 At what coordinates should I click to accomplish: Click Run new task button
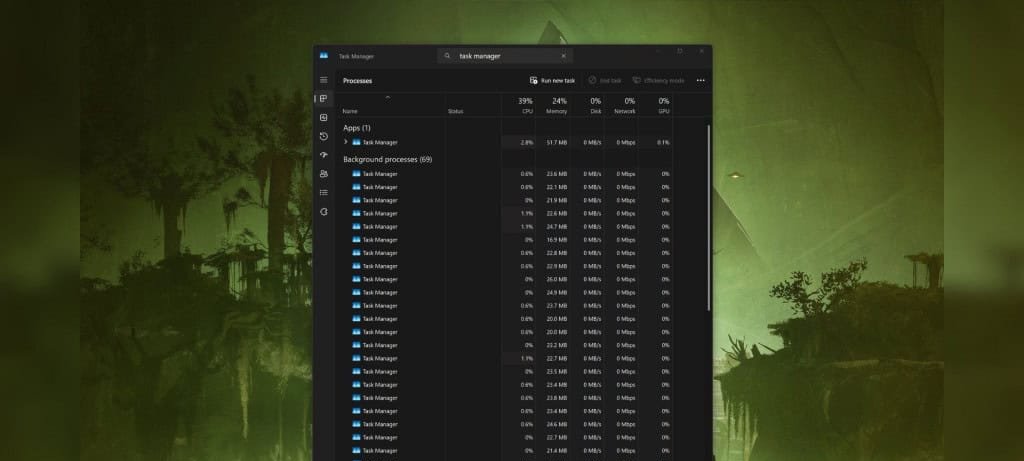tap(552, 81)
